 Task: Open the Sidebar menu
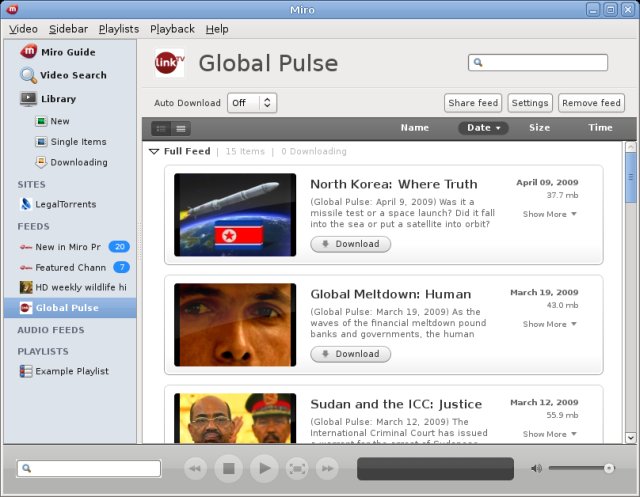68,29
